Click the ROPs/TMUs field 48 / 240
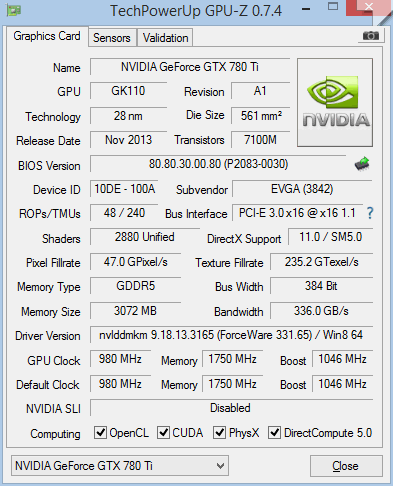Image resolution: width=393 pixels, height=486 pixels. pos(124,213)
